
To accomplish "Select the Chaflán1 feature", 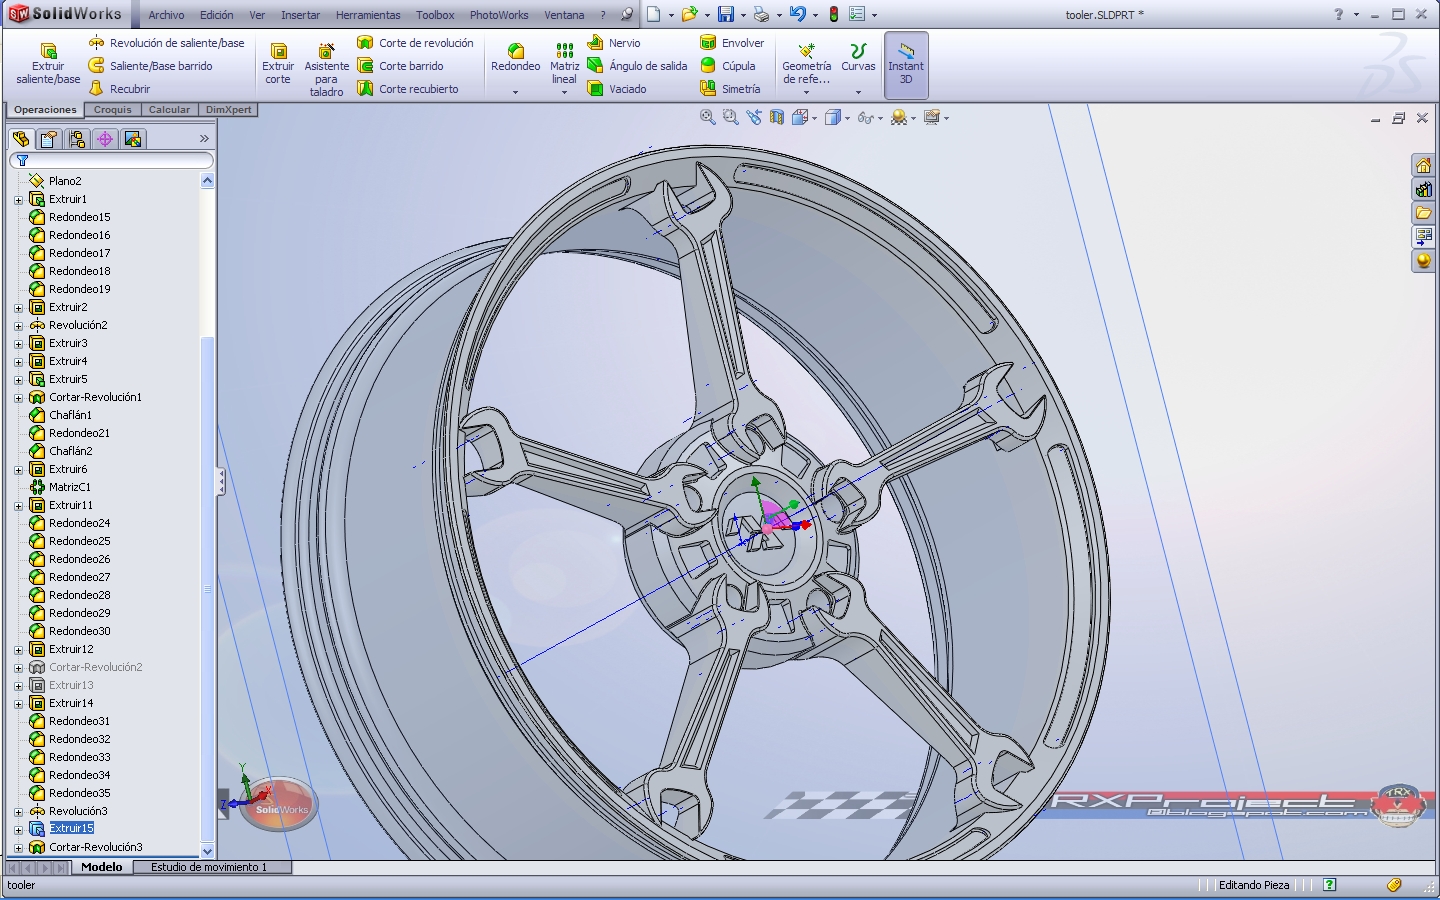I will click(x=70, y=415).
